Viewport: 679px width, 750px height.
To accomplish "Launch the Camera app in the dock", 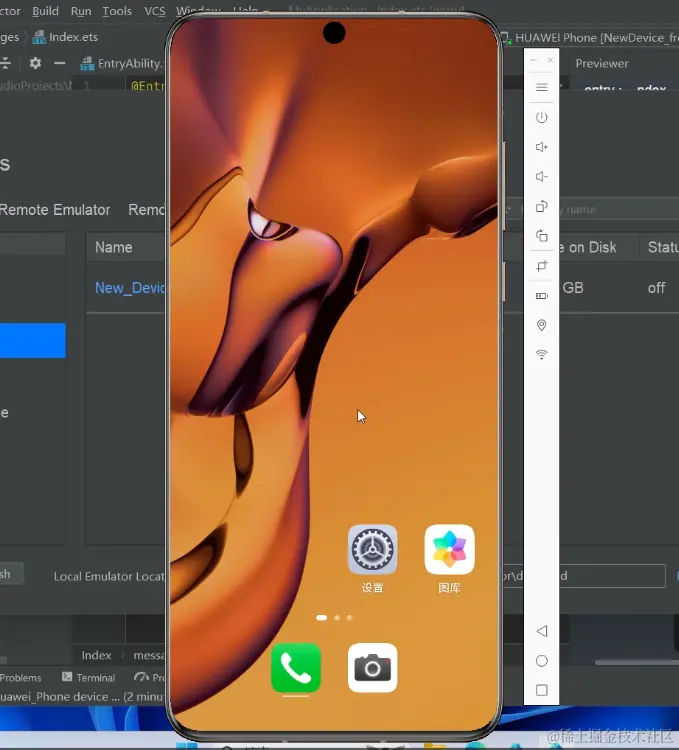I will tap(372, 668).
